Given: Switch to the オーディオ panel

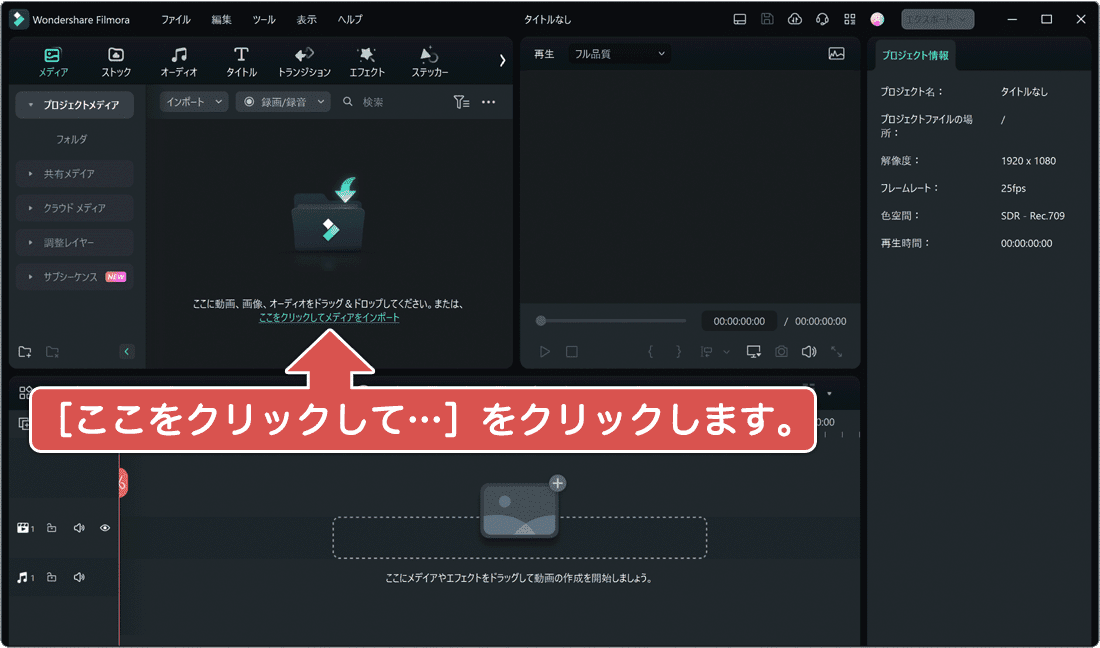Looking at the screenshot, I should click(179, 60).
